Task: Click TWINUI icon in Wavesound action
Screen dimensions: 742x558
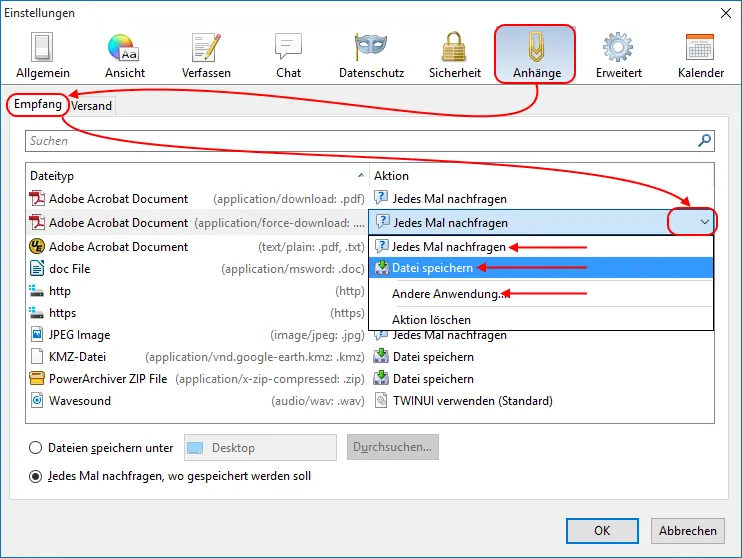Action: [381, 400]
